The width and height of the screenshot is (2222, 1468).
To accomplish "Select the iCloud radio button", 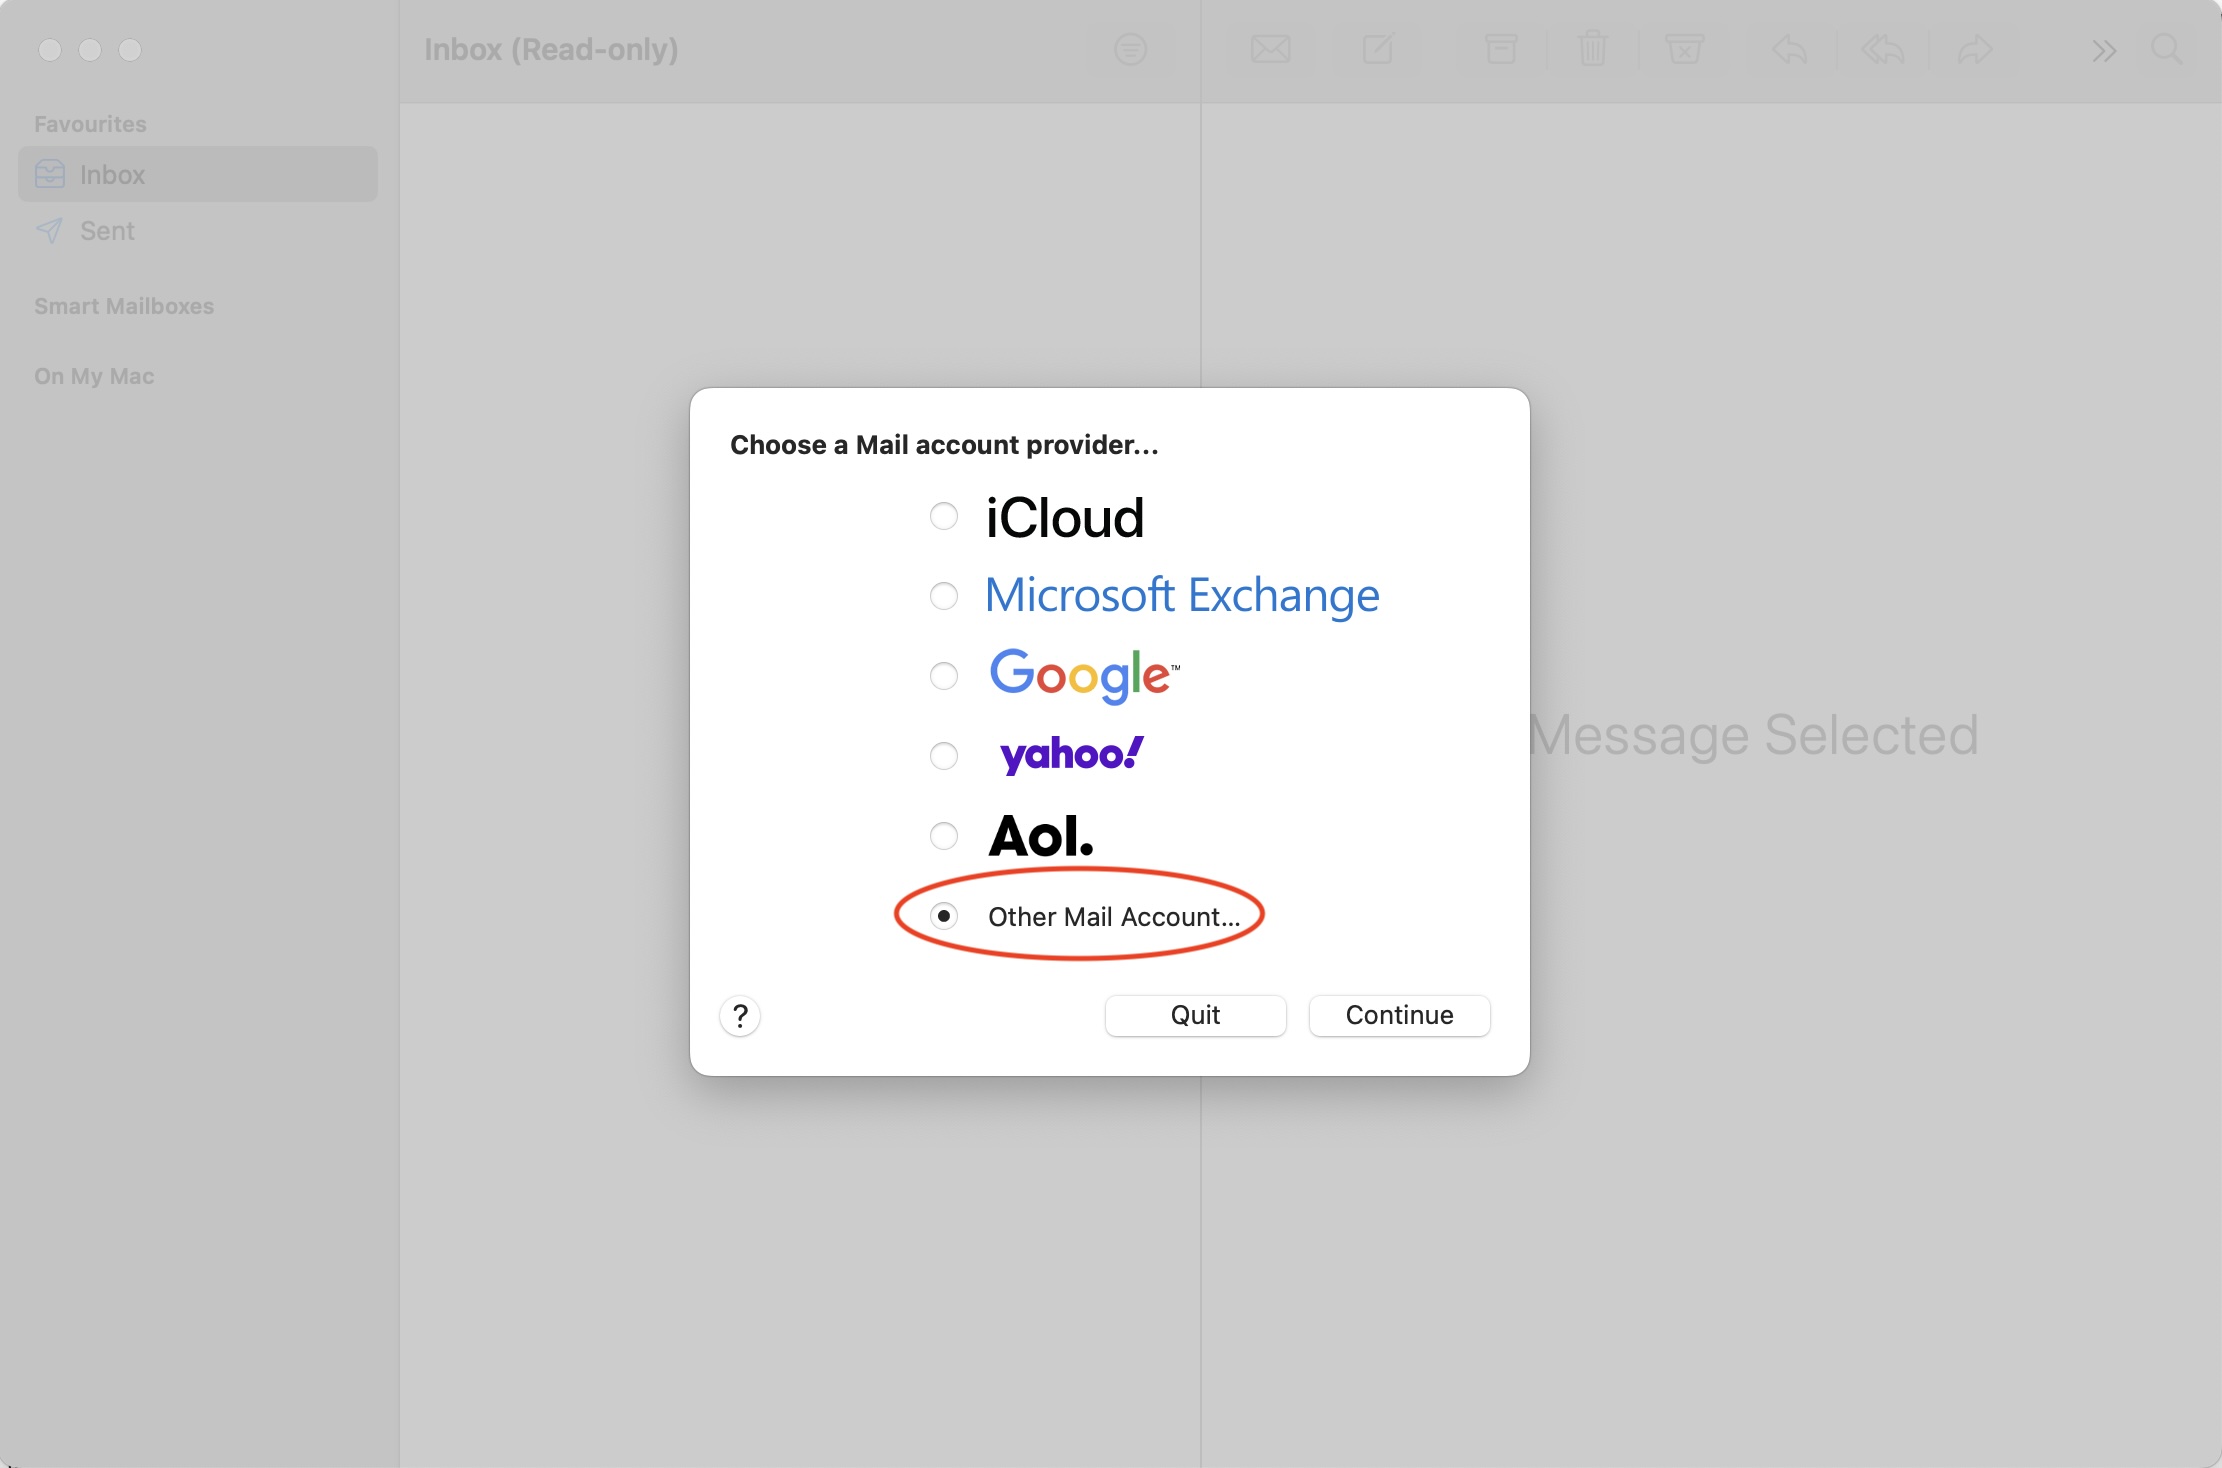I will (943, 516).
